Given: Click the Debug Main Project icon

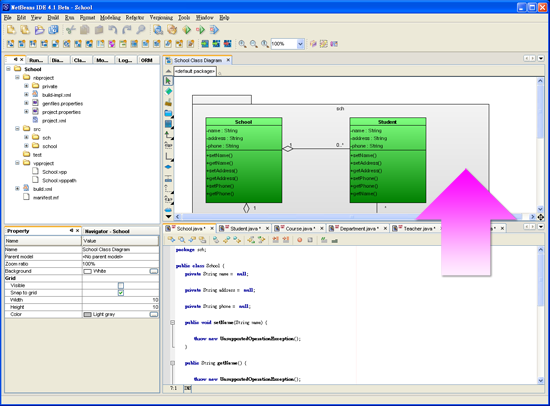Looking at the screenshot, I should (200, 30).
